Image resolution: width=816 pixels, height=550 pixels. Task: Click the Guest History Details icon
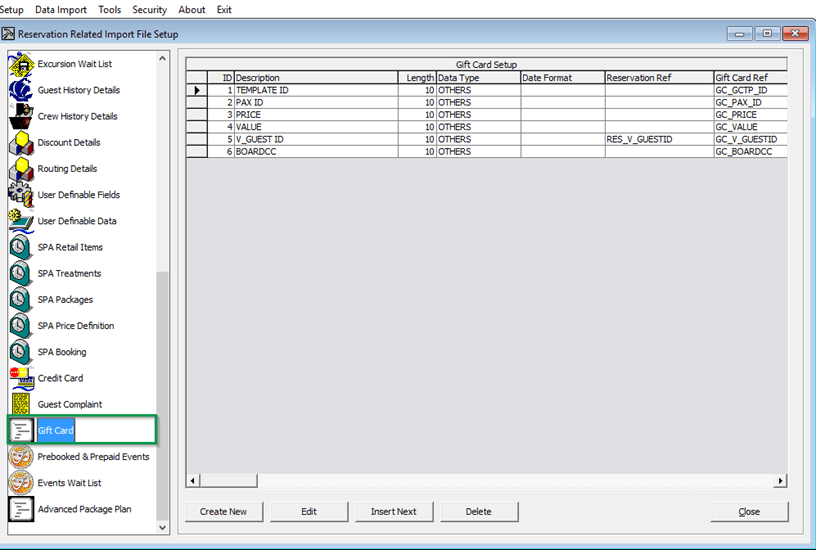21,91
